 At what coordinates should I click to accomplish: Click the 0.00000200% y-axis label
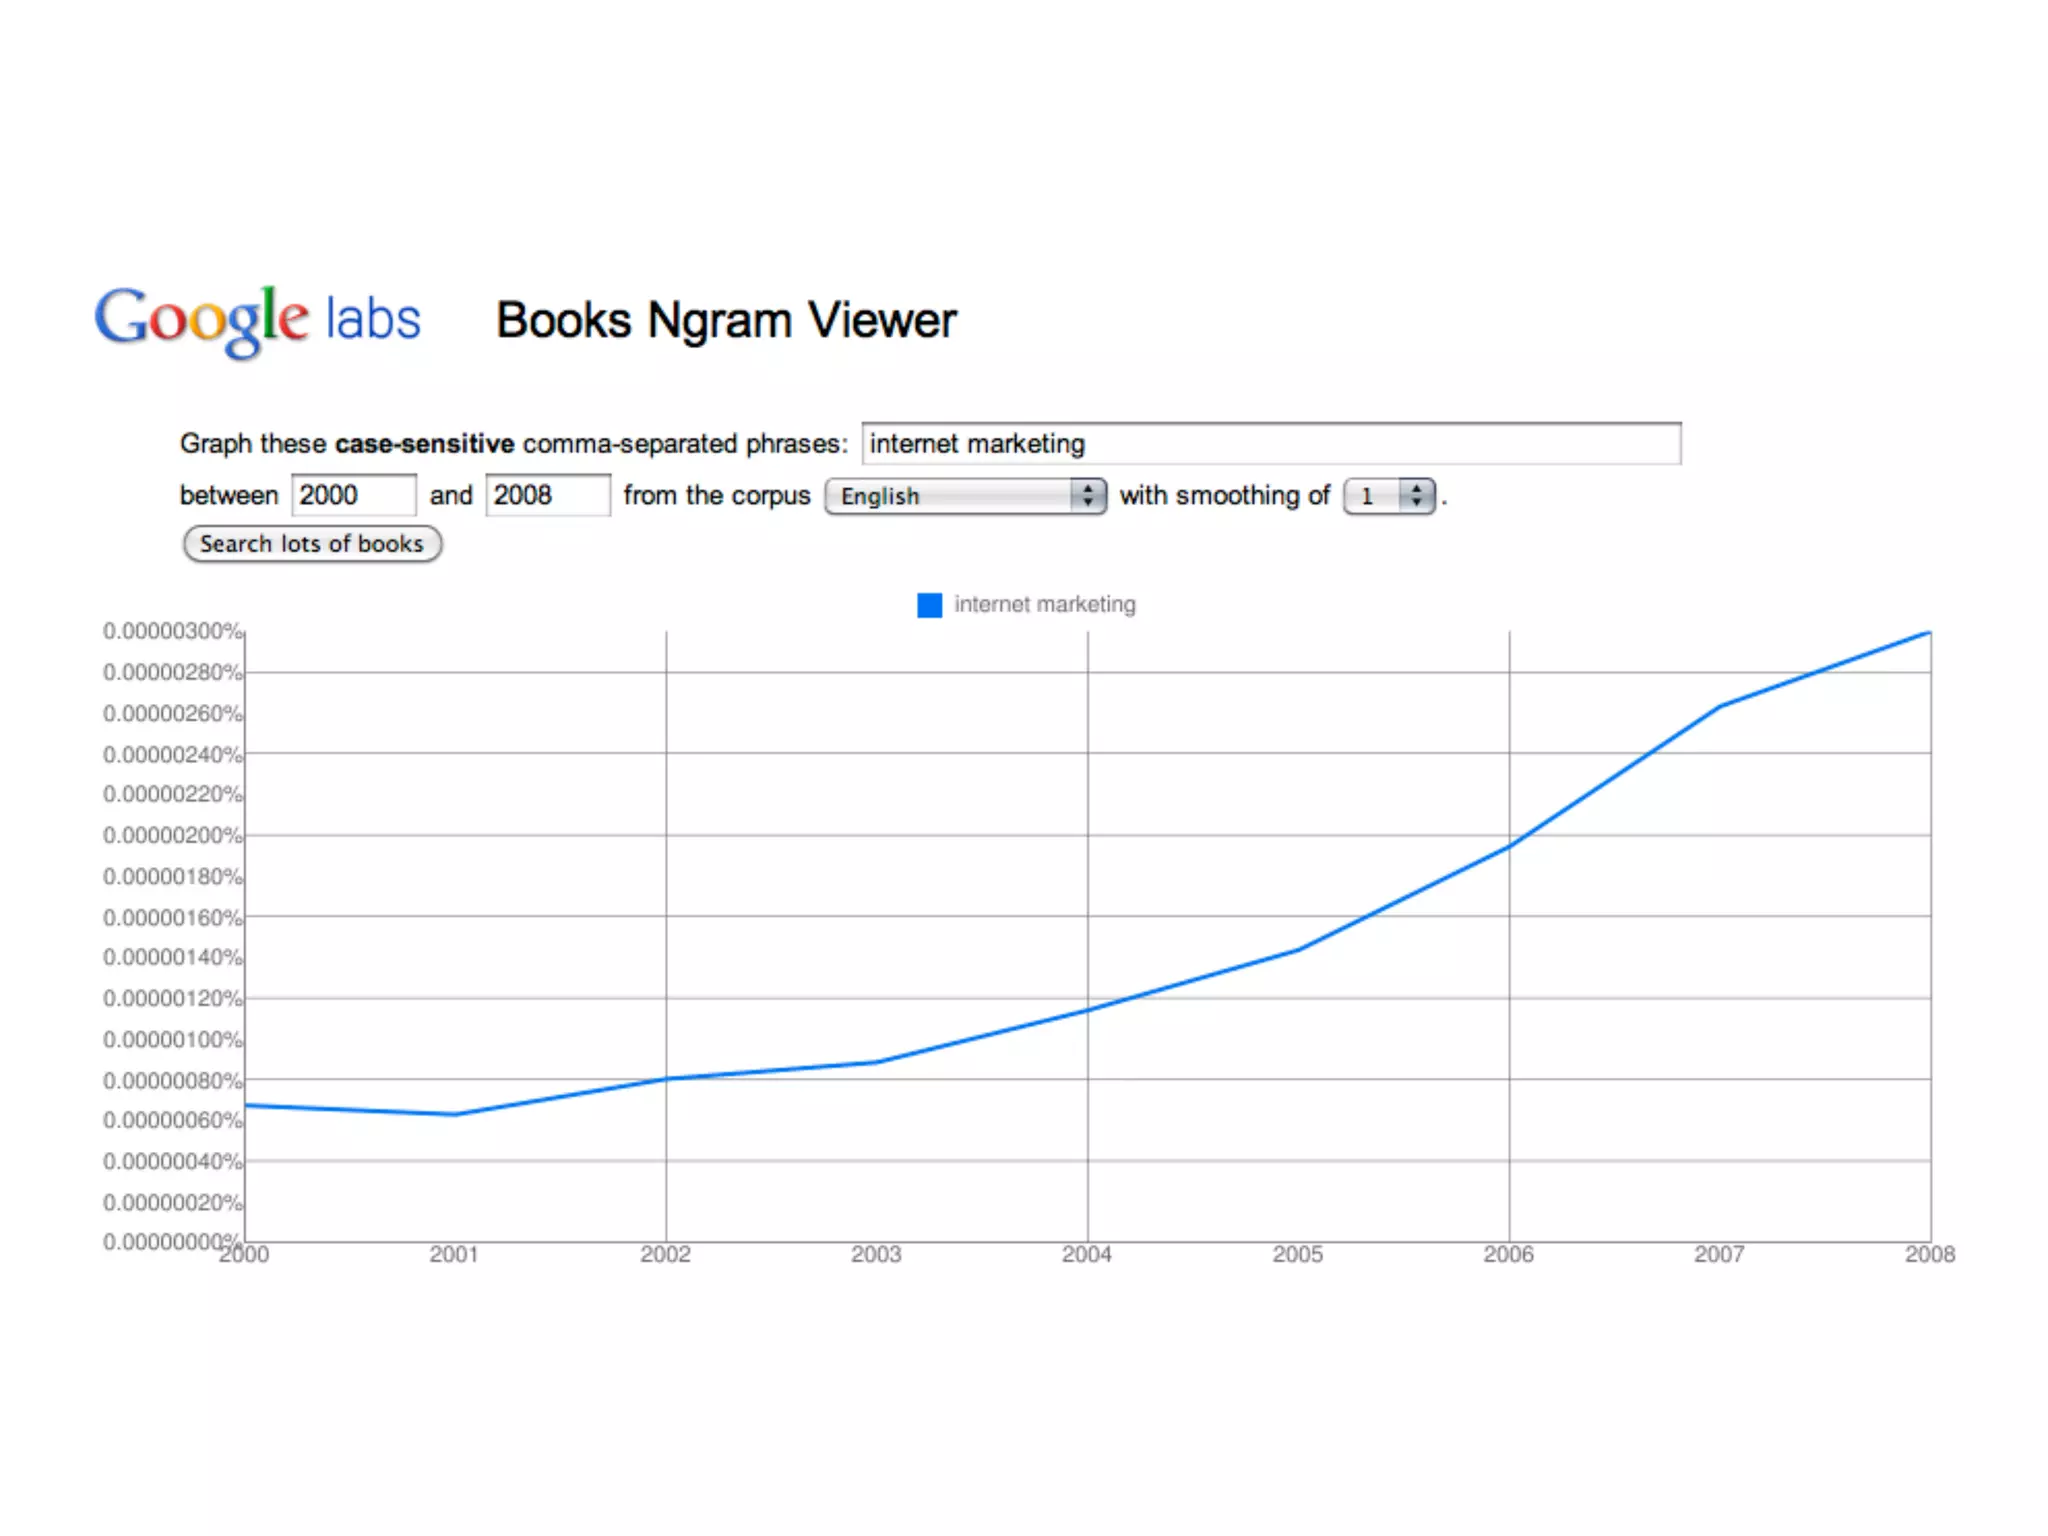172,835
